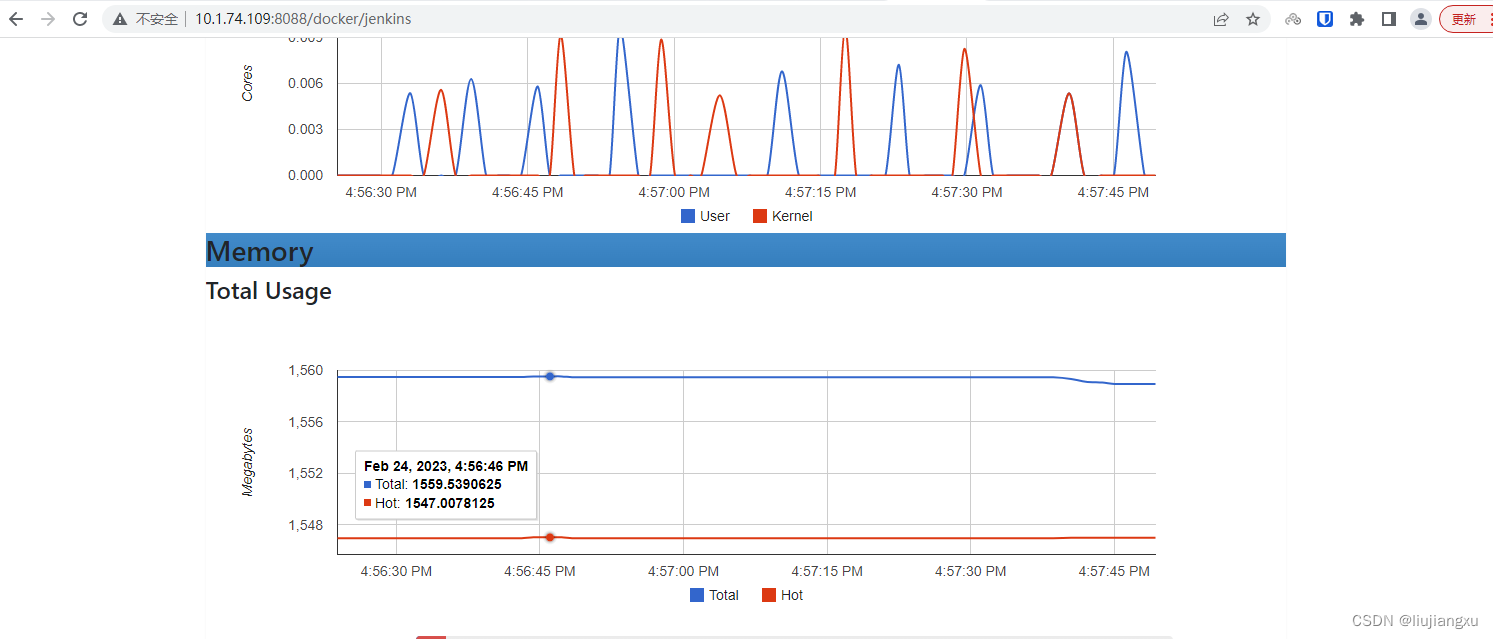The image size is (1493, 639).
Task: Click the blue User legend swatch
Action: 688,216
